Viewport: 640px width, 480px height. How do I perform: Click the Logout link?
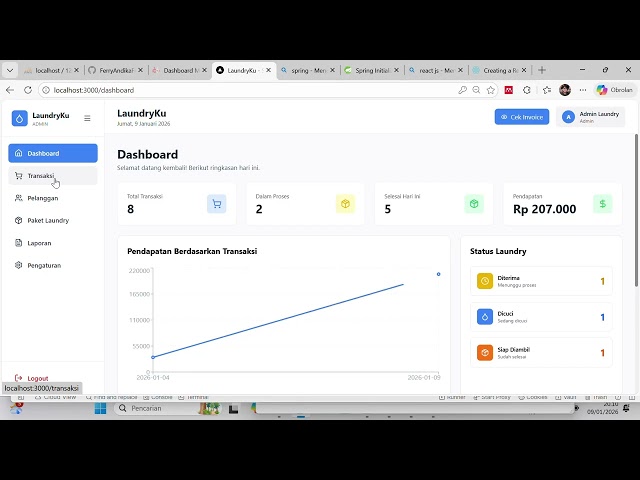click(31, 378)
